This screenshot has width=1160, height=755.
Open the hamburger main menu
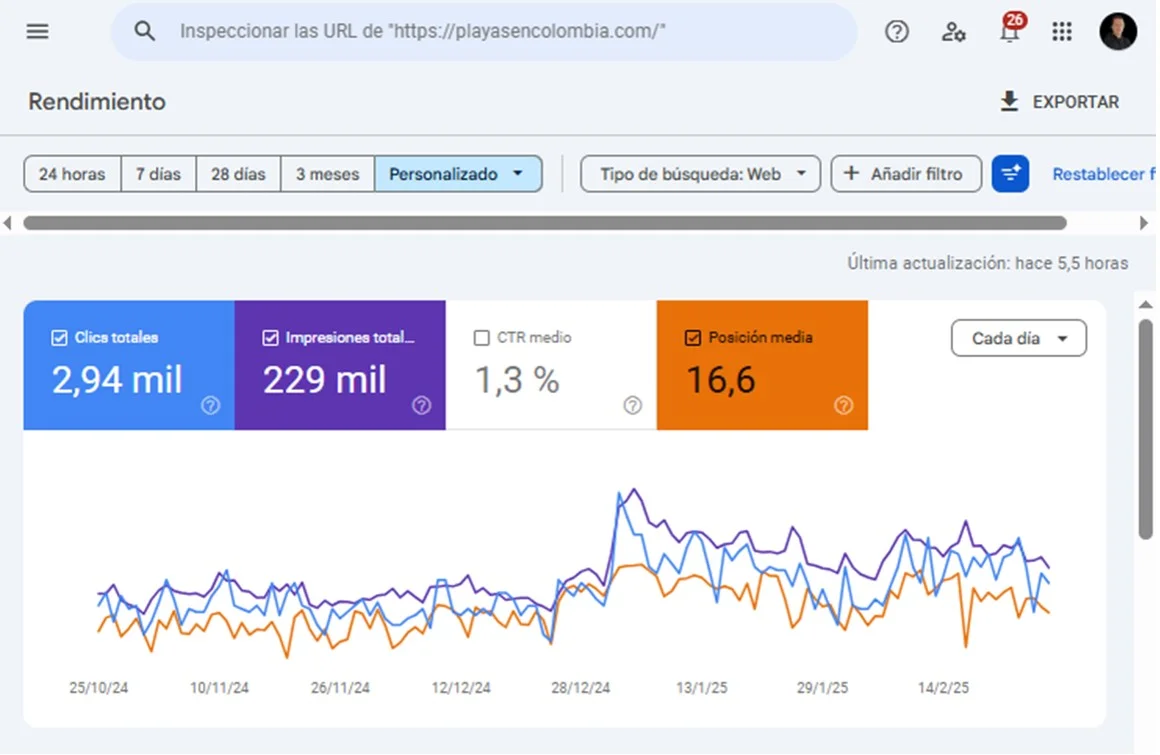pos(37,32)
